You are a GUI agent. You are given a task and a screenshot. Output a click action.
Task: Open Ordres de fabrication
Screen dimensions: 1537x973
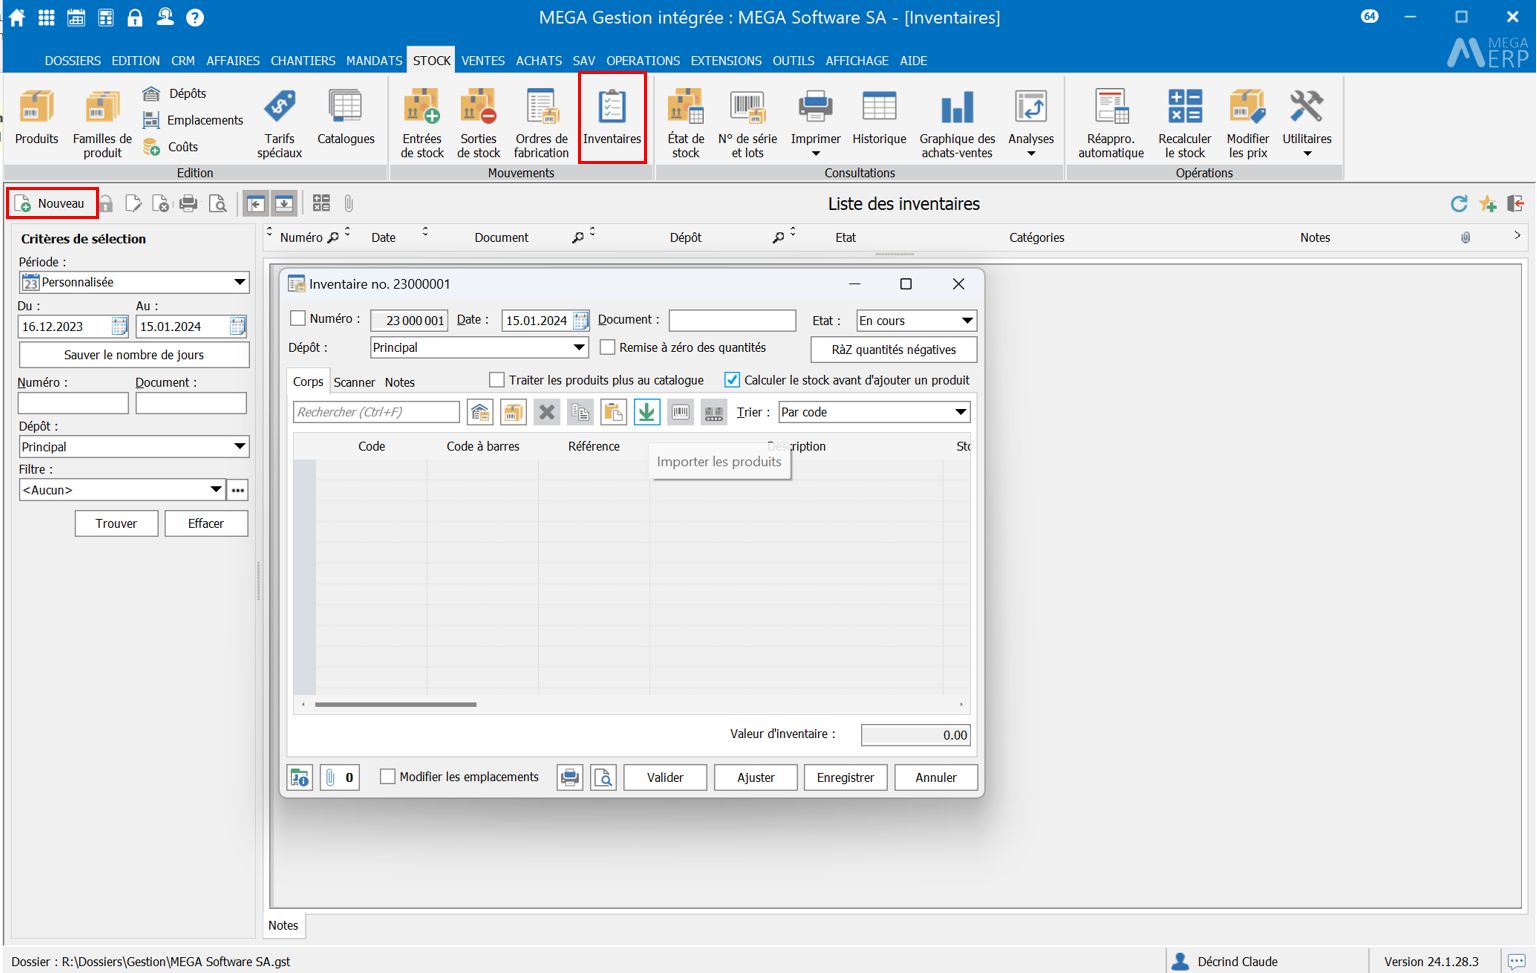tap(541, 124)
